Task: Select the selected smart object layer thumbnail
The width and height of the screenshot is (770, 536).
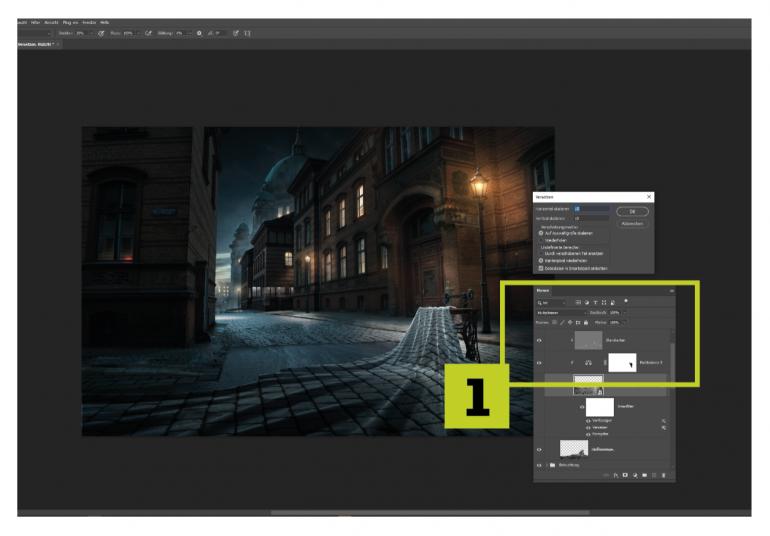Action: click(588, 385)
